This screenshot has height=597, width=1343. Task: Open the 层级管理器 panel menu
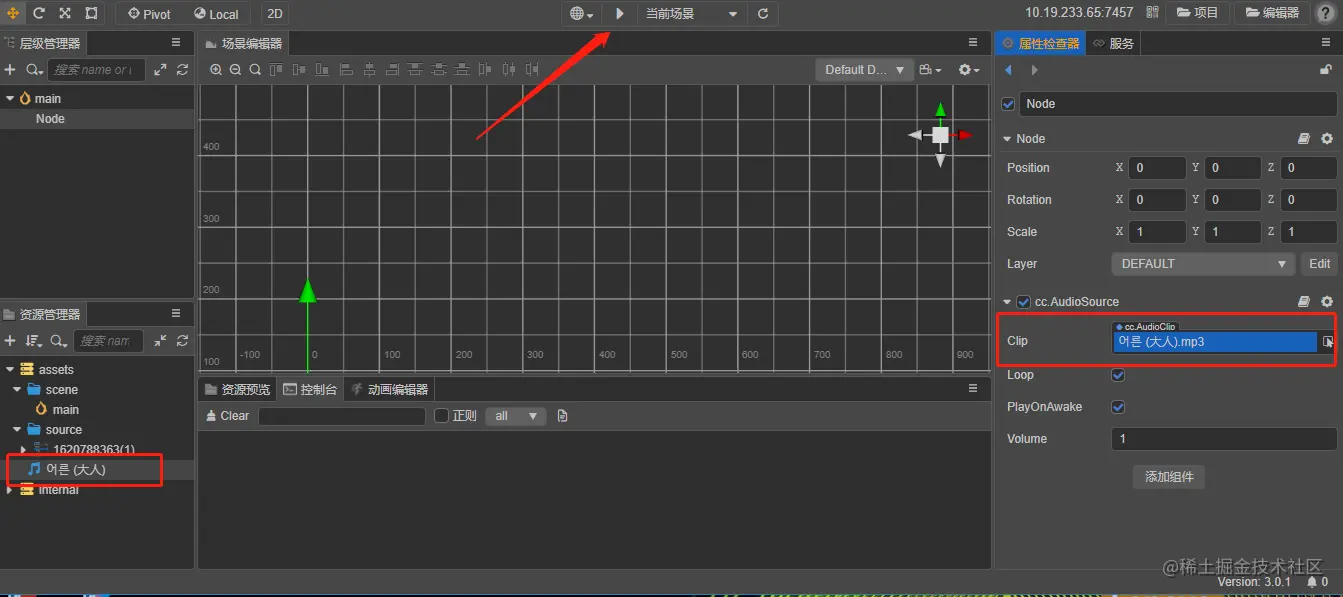click(176, 43)
